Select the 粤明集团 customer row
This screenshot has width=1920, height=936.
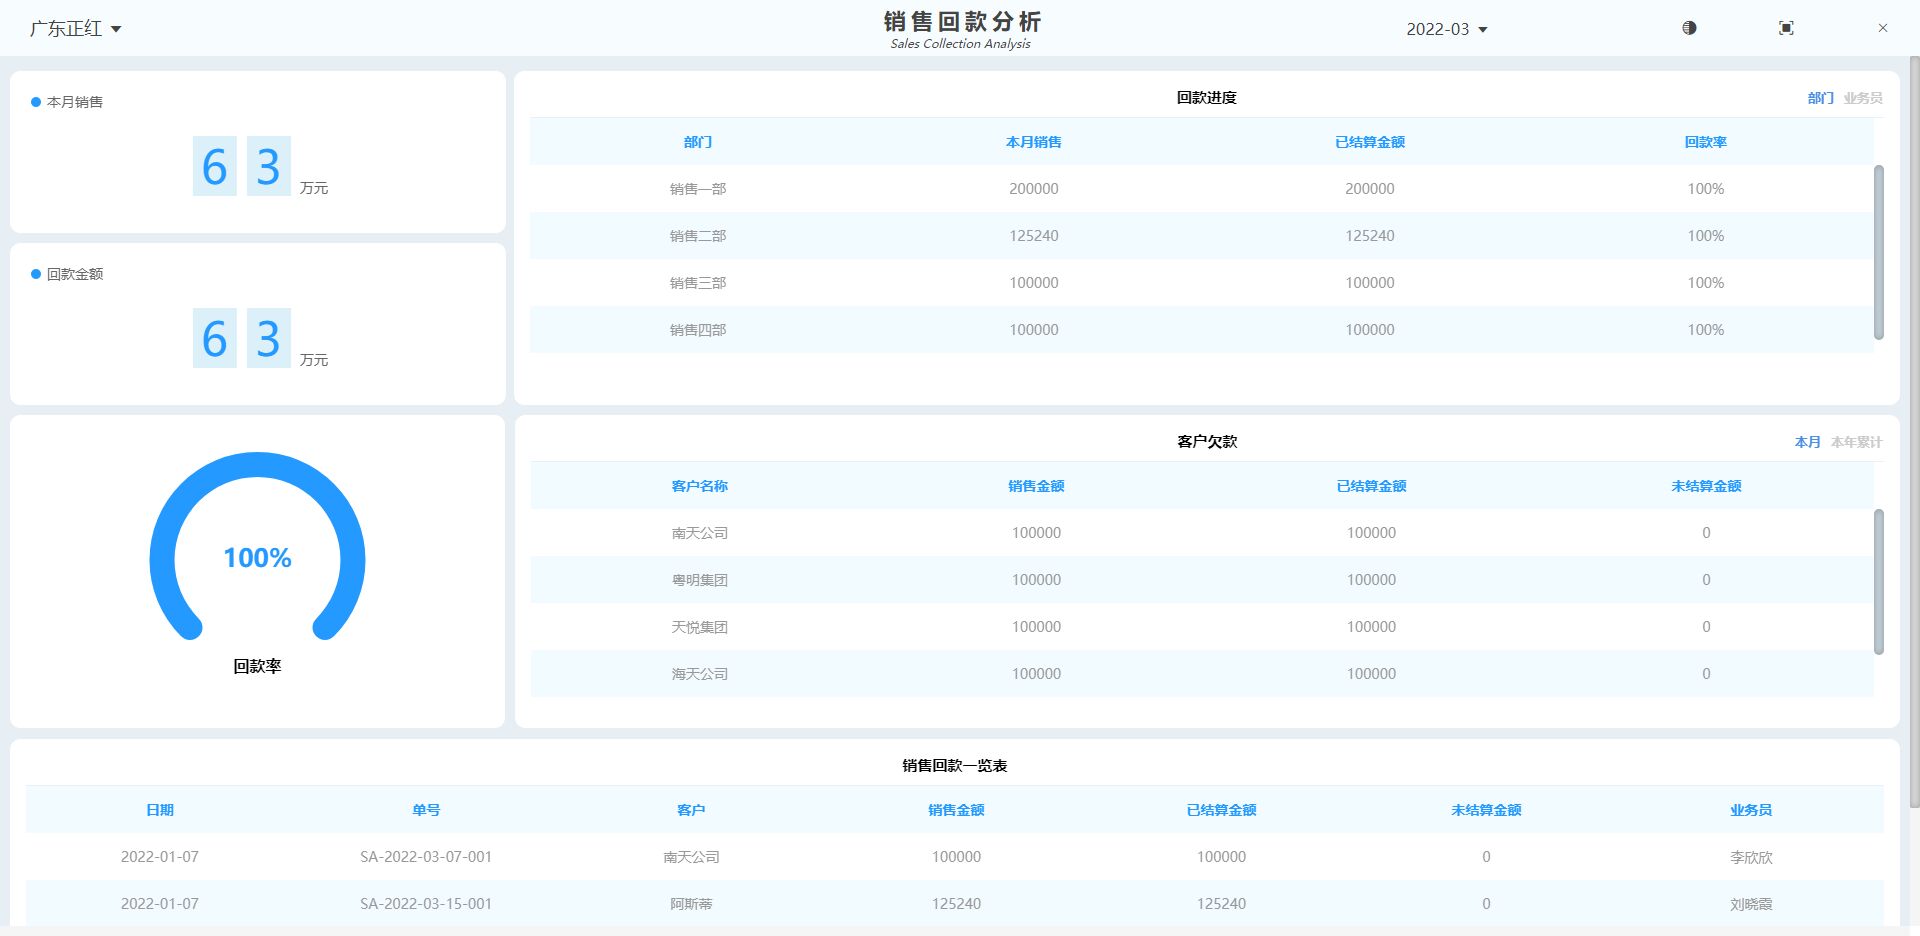pyautogui.click(x=700, y=580)
